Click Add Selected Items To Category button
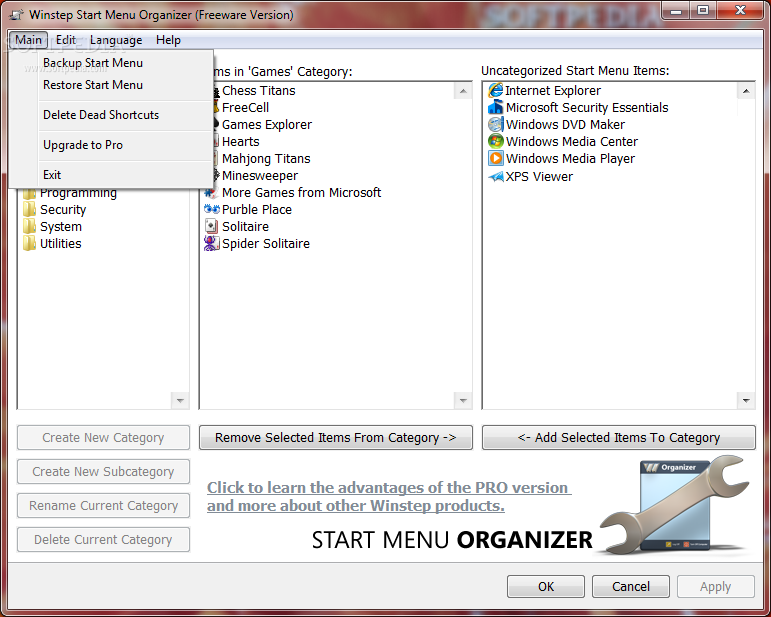 (x=619, y=438)
